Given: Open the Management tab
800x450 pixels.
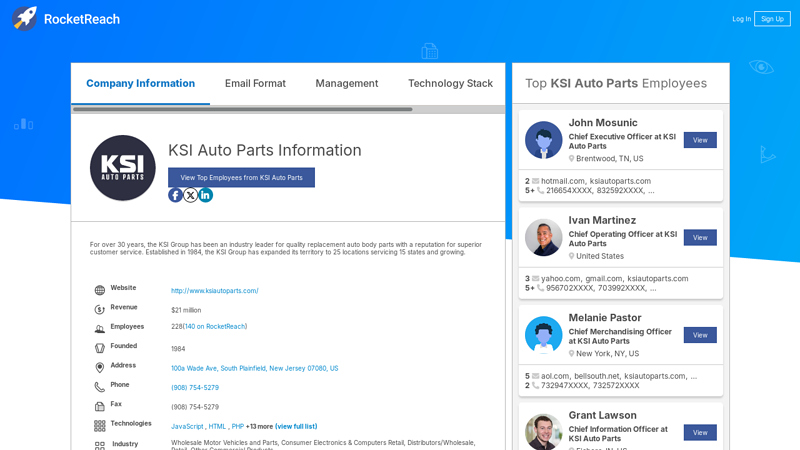Looking at the screenshot, I should tap(346, 84).
